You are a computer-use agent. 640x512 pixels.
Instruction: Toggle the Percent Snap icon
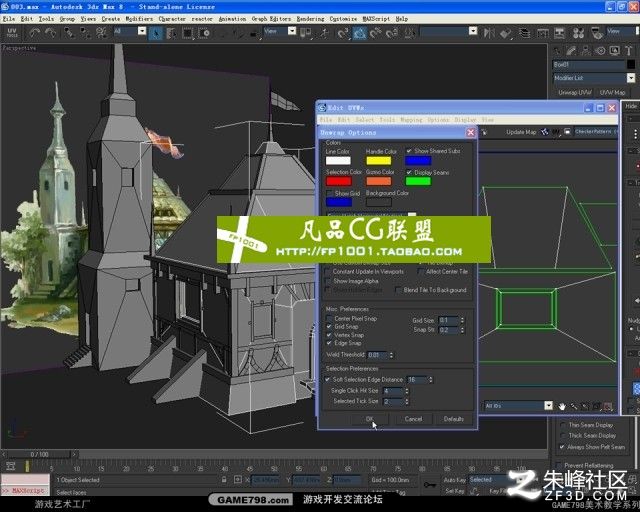click(376, 33)
